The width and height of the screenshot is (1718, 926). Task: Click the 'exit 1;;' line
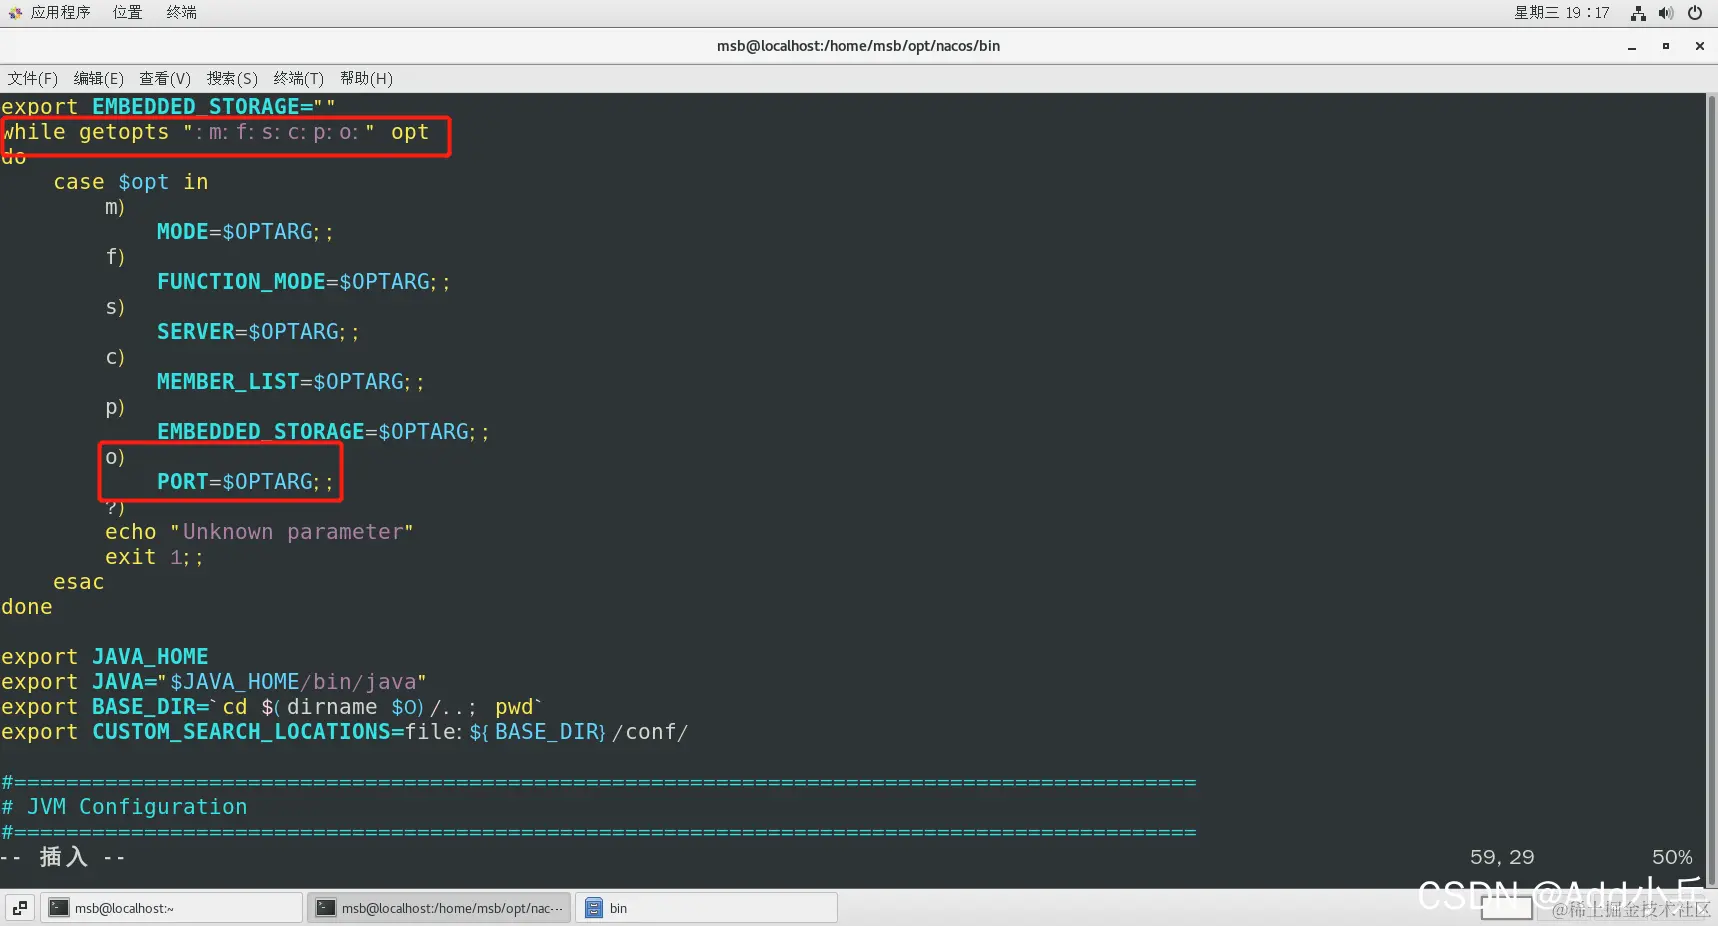154,557
